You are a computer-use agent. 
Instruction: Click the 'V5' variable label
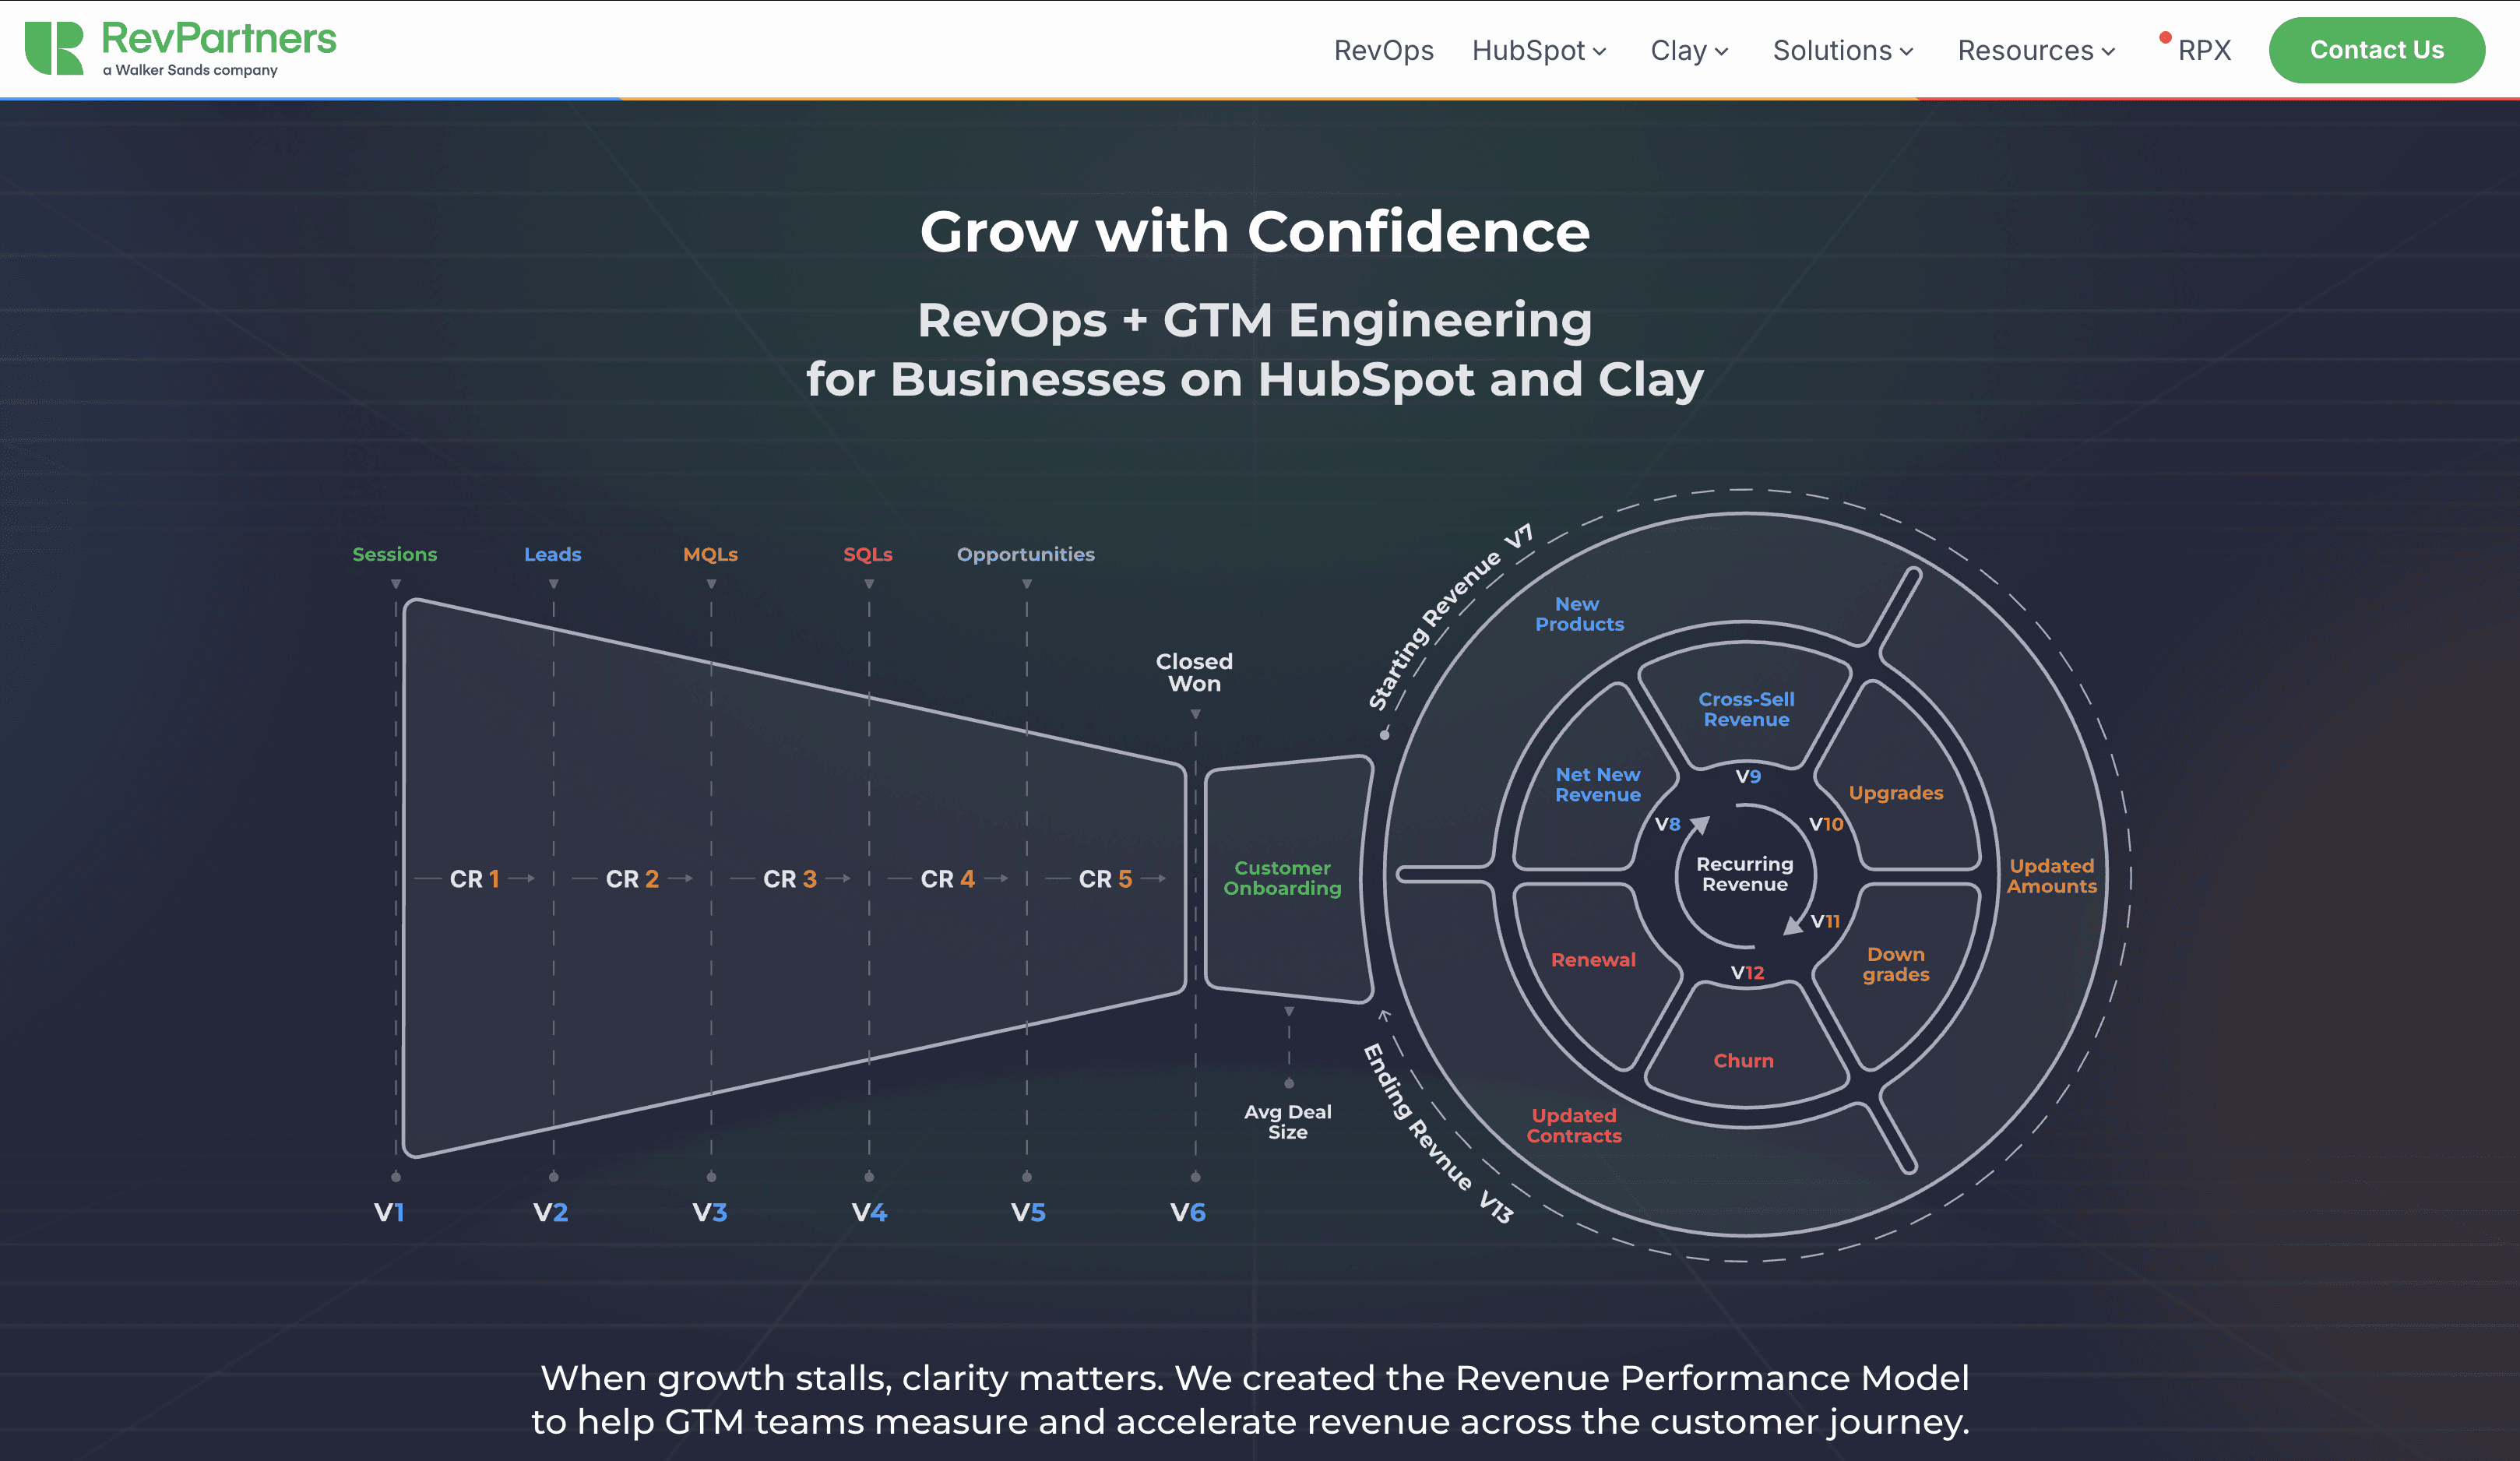coord(1028,1213)
